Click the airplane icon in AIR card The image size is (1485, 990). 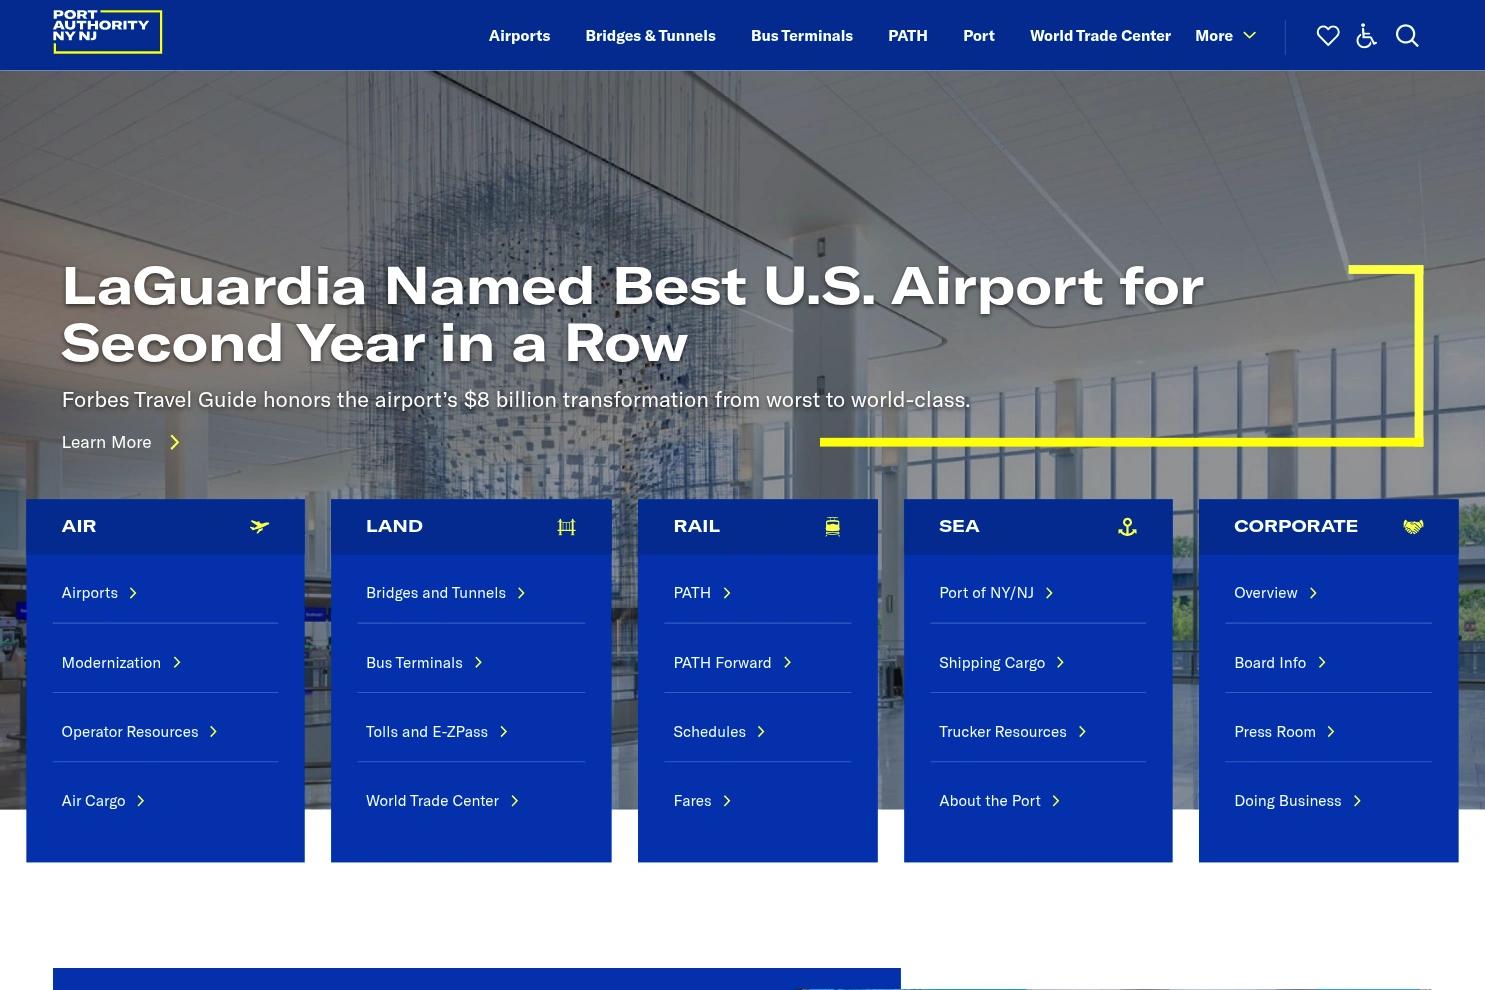pyautogui.click(x=259, y=527)
